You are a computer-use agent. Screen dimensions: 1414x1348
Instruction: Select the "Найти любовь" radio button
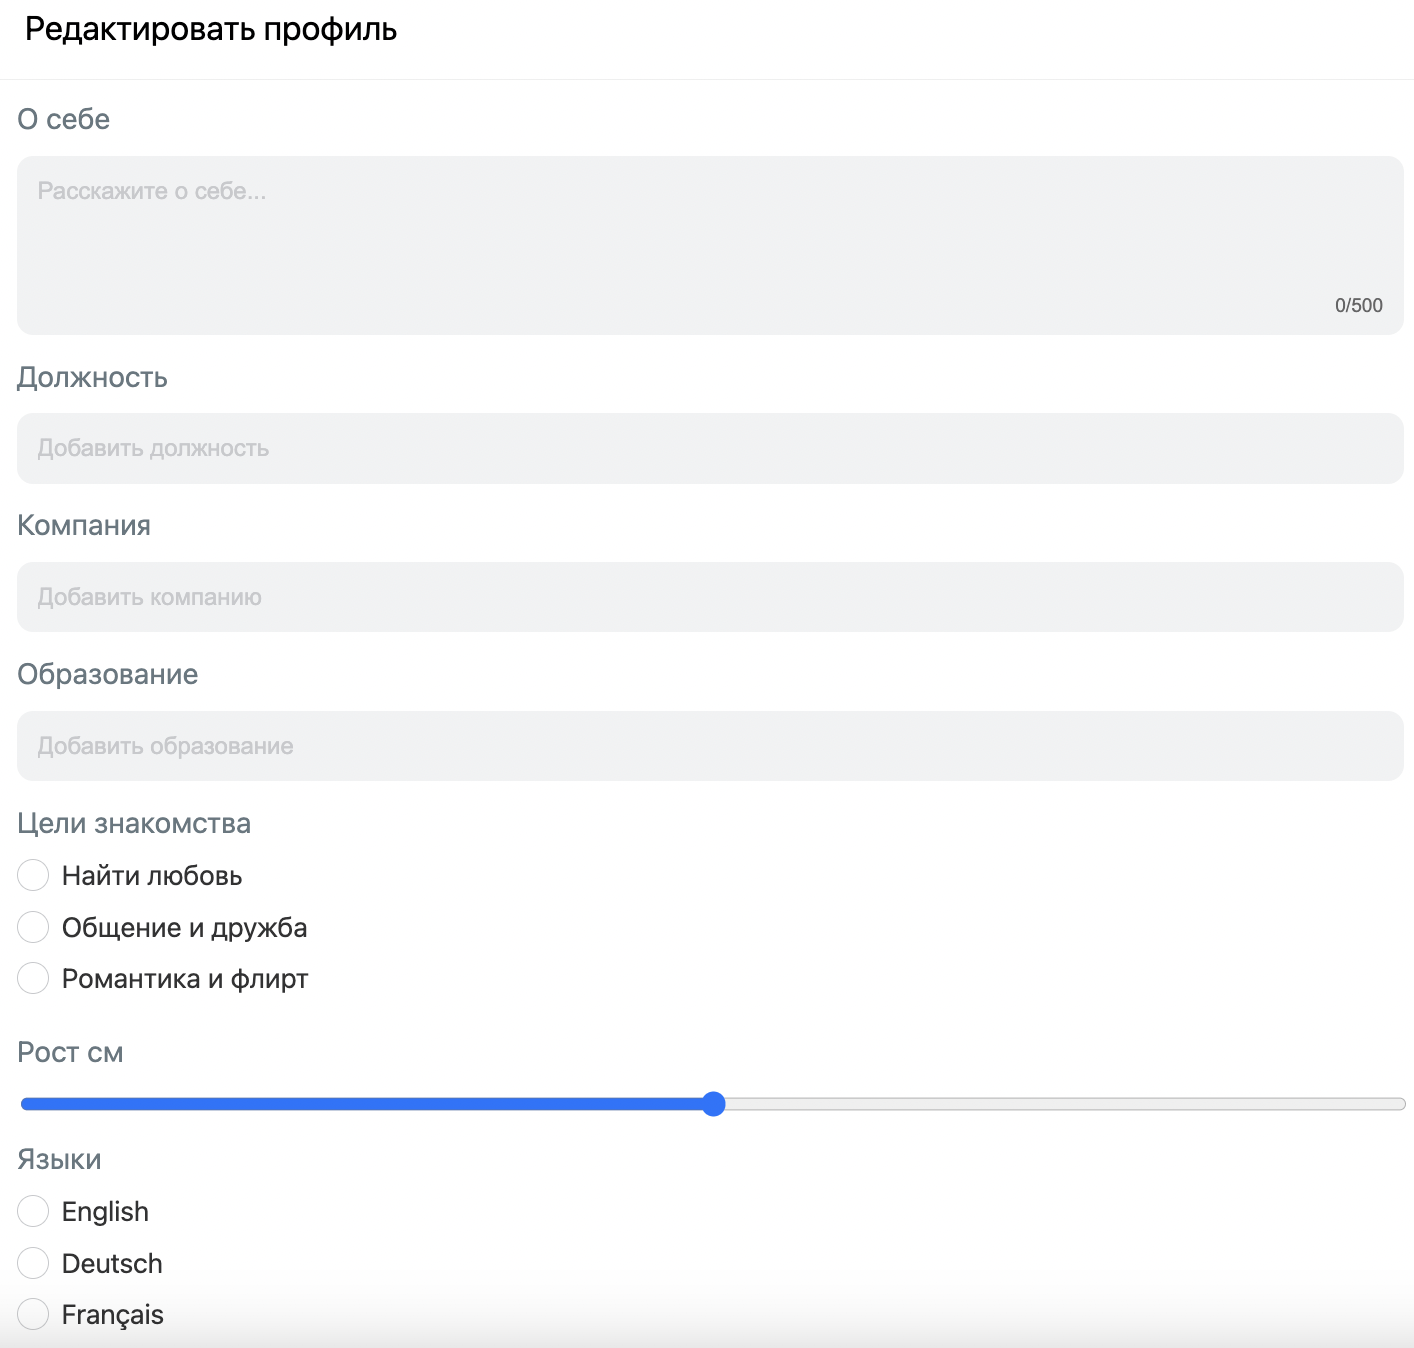coord(33,875)
